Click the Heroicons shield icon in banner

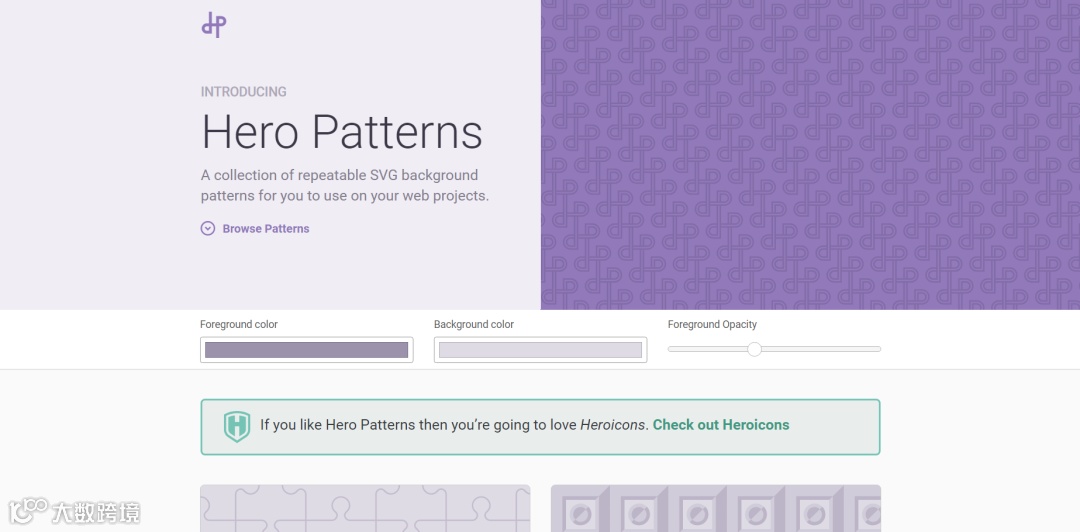point(237,427)
